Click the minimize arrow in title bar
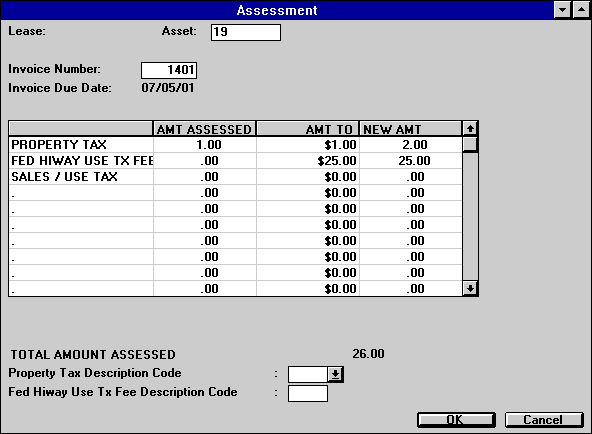592x434 pixels. pyautogui.click(x=562, y=10)
